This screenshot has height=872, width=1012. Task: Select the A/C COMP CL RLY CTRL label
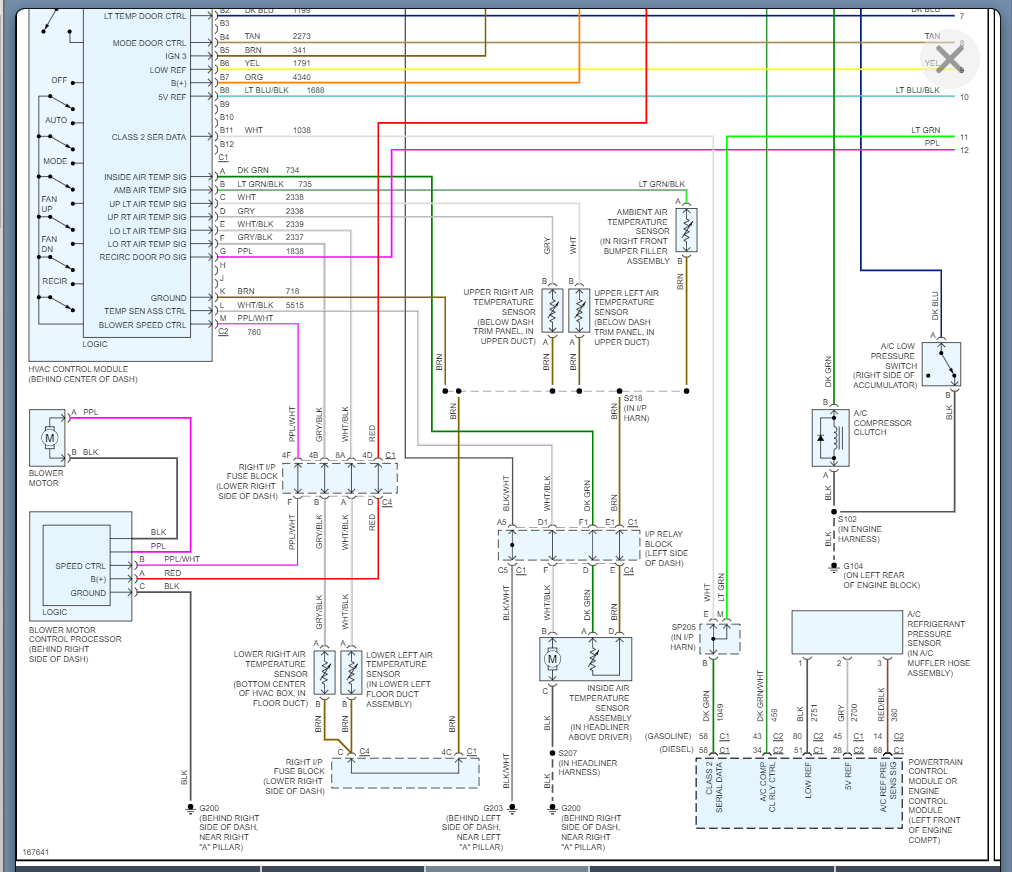[767, 787]
